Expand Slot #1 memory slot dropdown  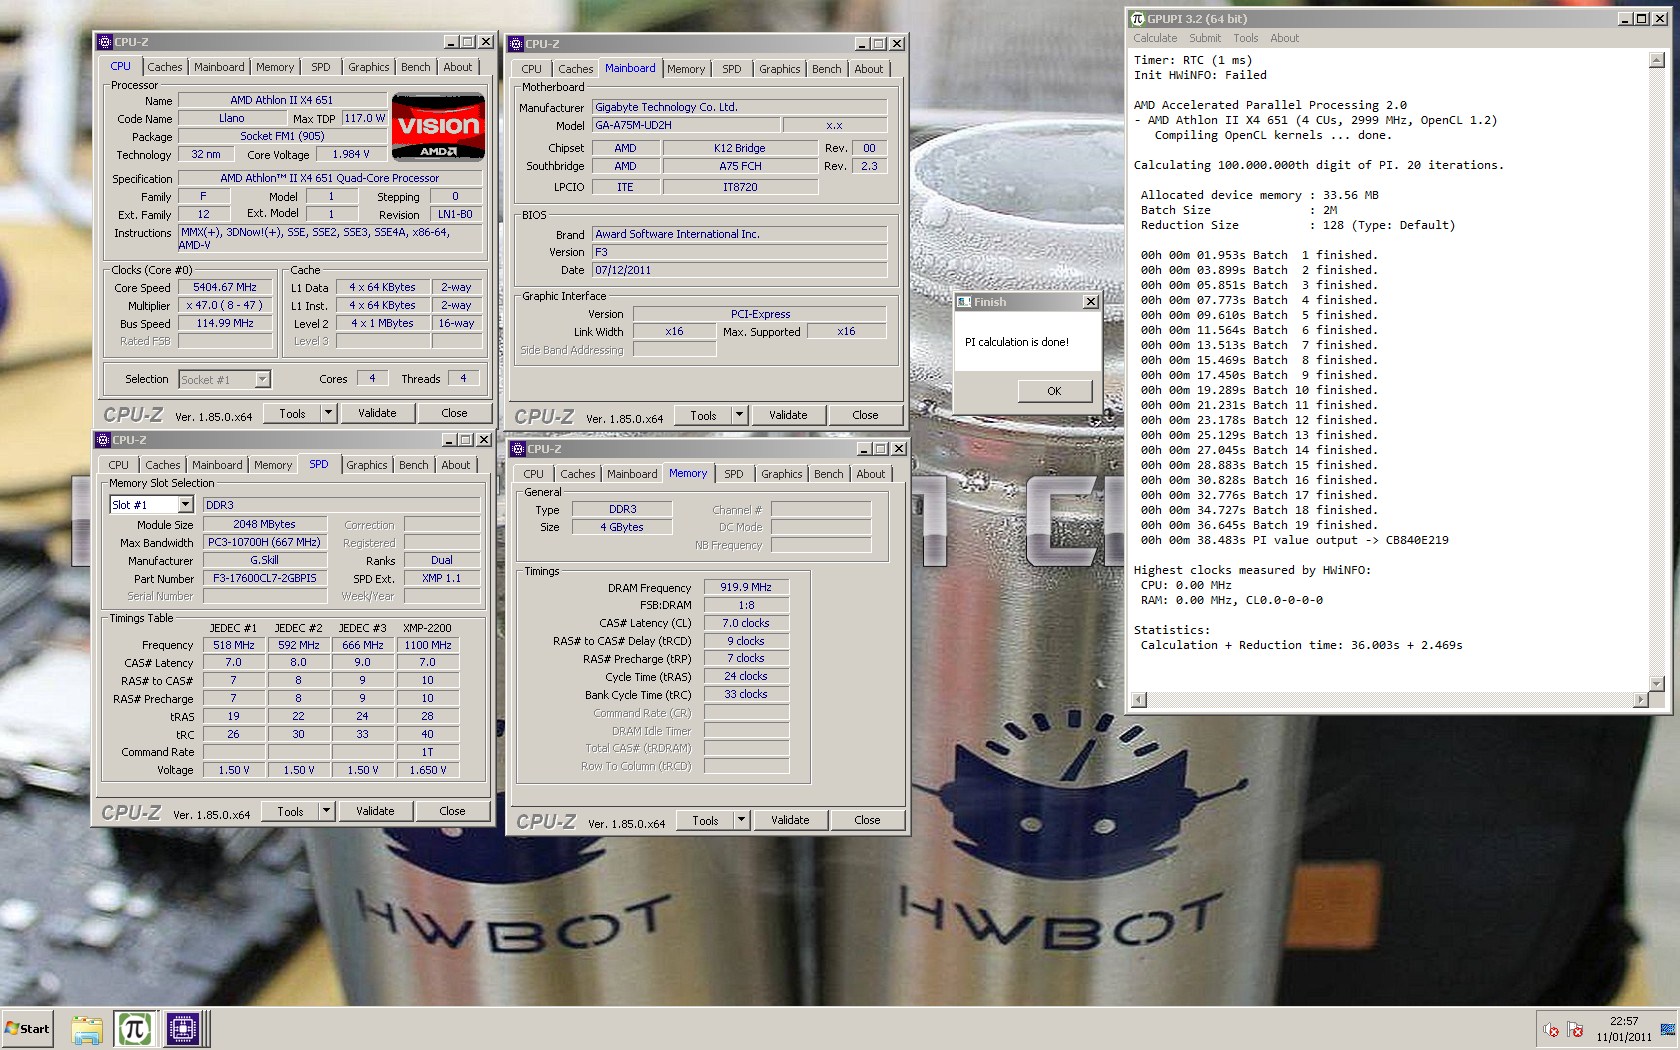185,505
